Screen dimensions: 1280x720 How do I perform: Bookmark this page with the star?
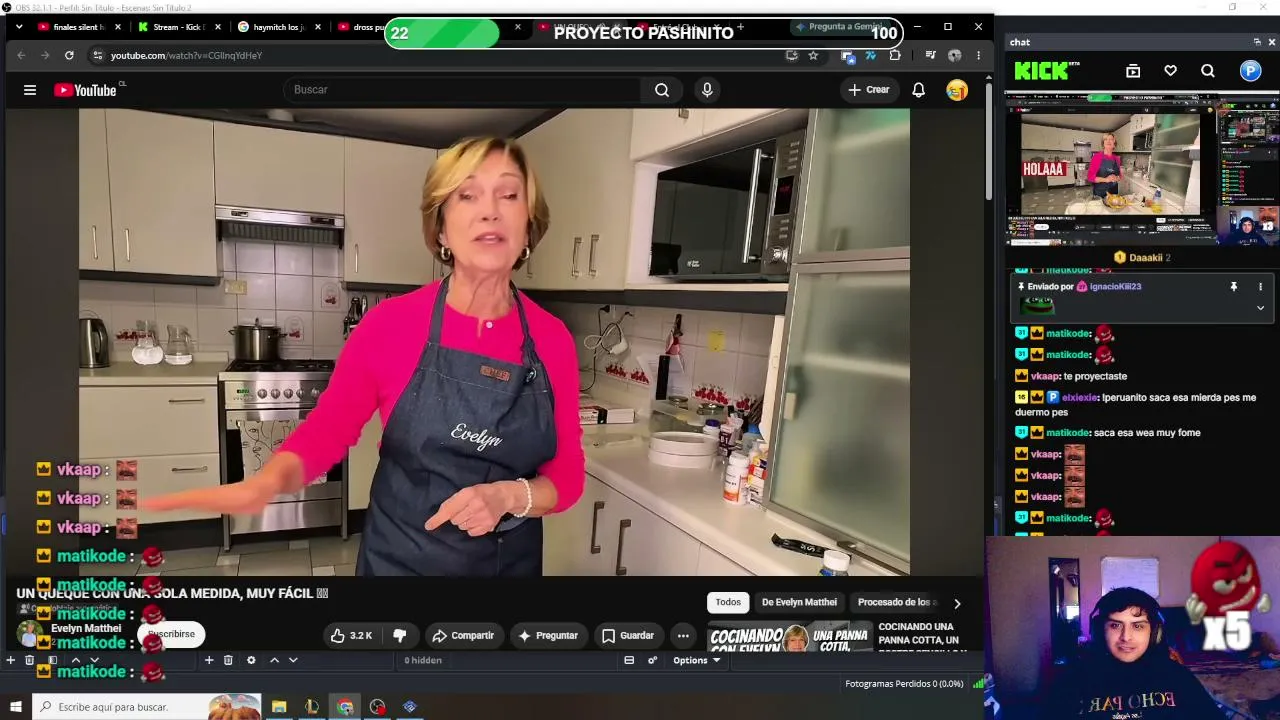click(813, 55)
